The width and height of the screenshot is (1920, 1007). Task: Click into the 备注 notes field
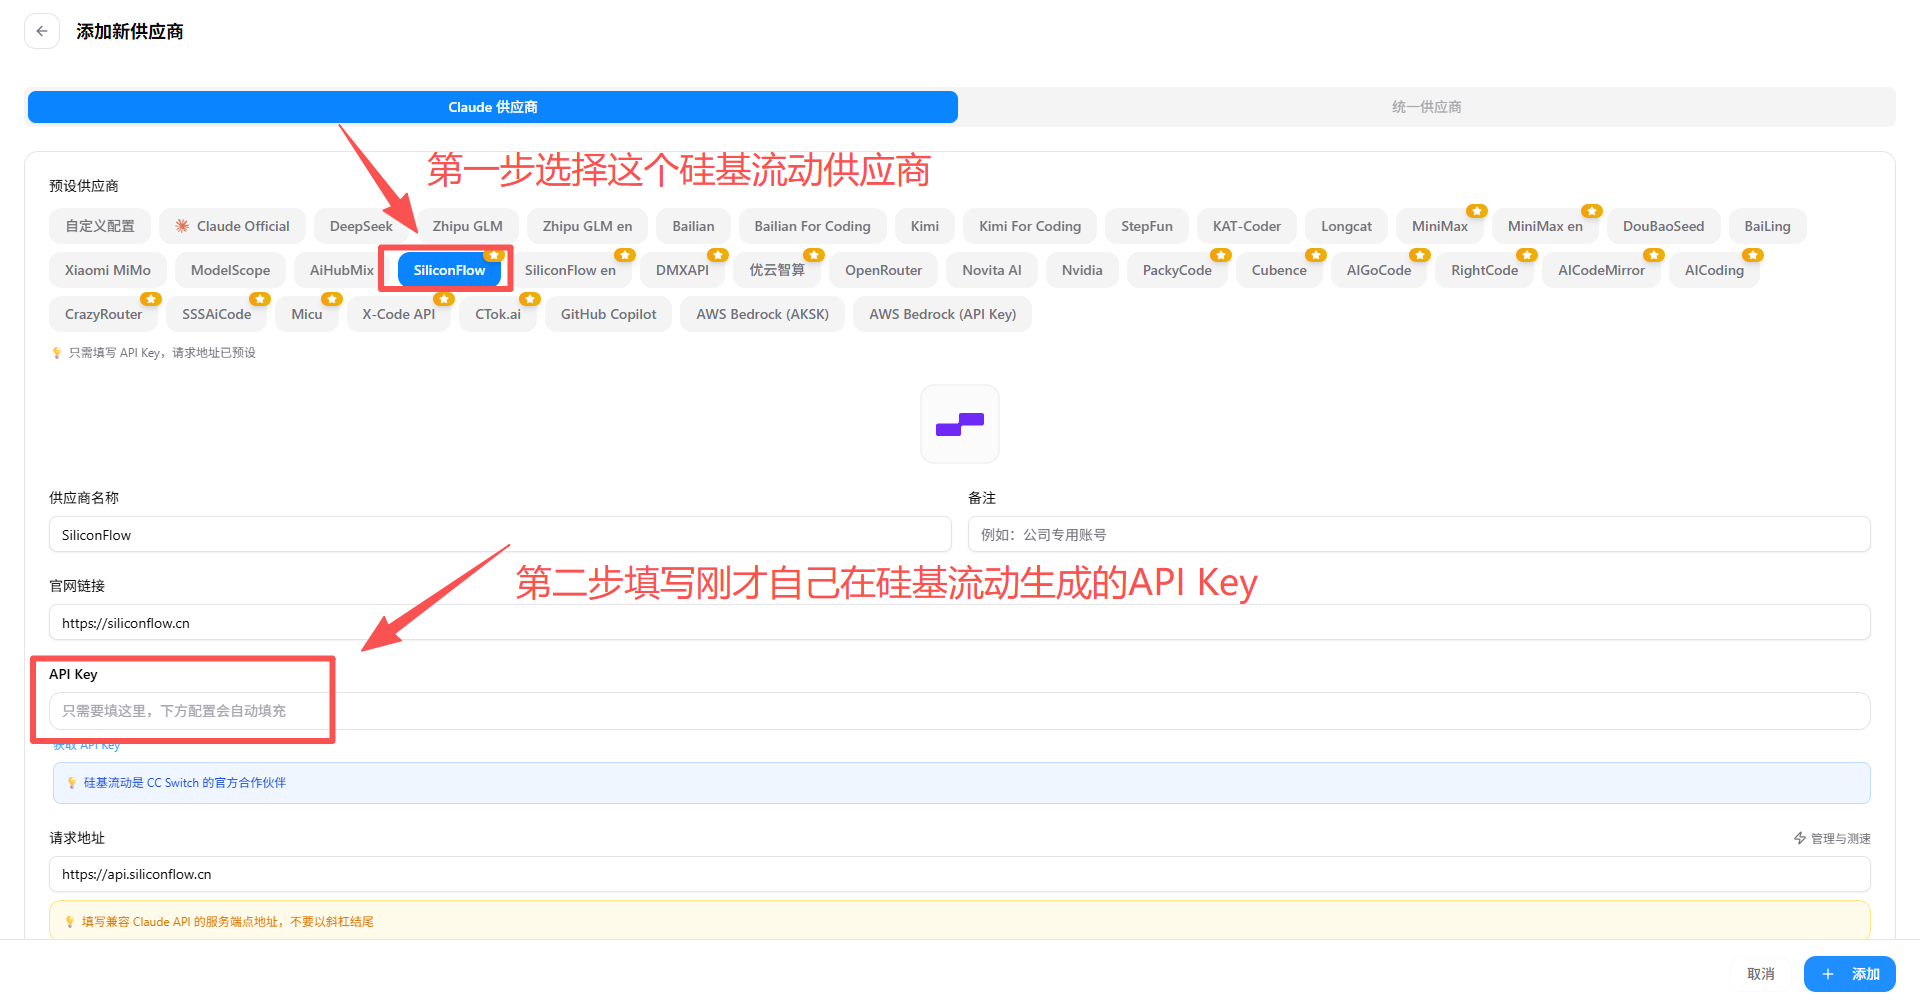tap(1419, 535)
